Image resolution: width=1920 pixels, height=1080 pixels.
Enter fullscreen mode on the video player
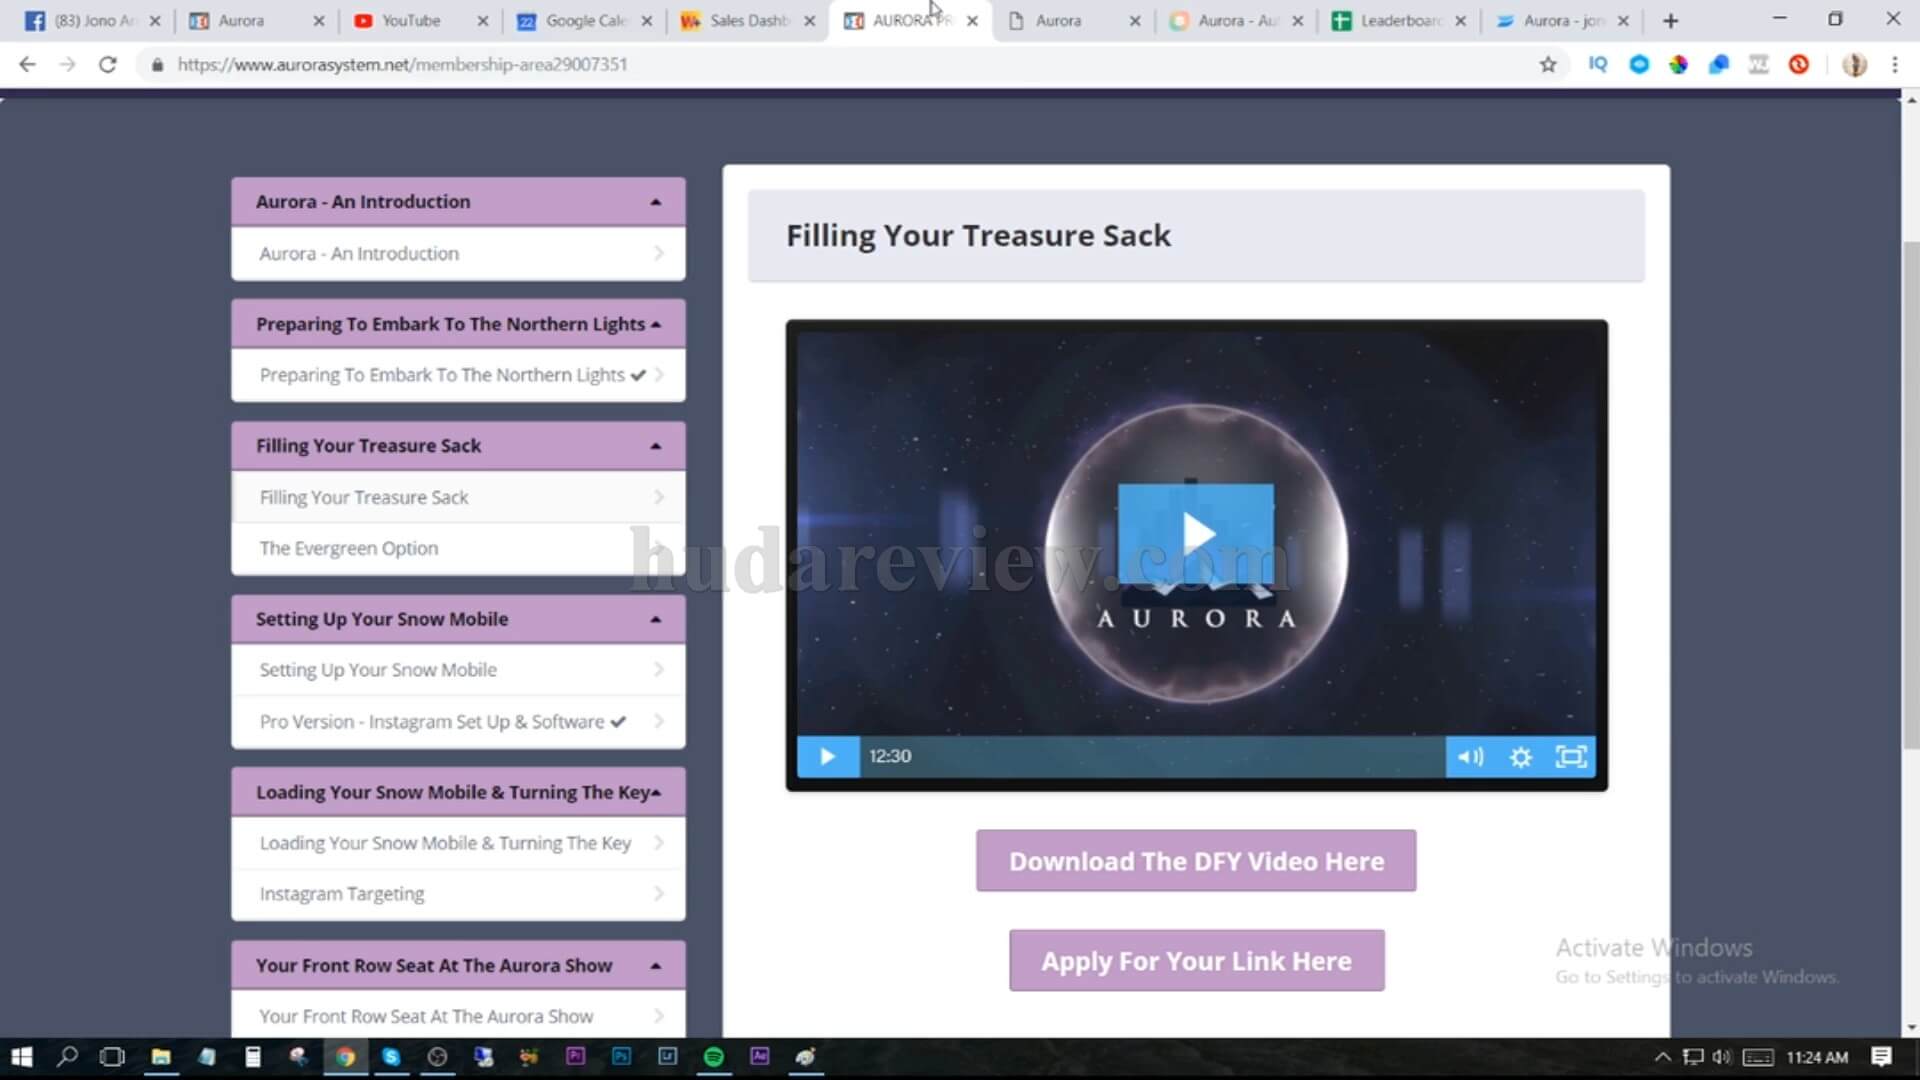[1571, 756]
